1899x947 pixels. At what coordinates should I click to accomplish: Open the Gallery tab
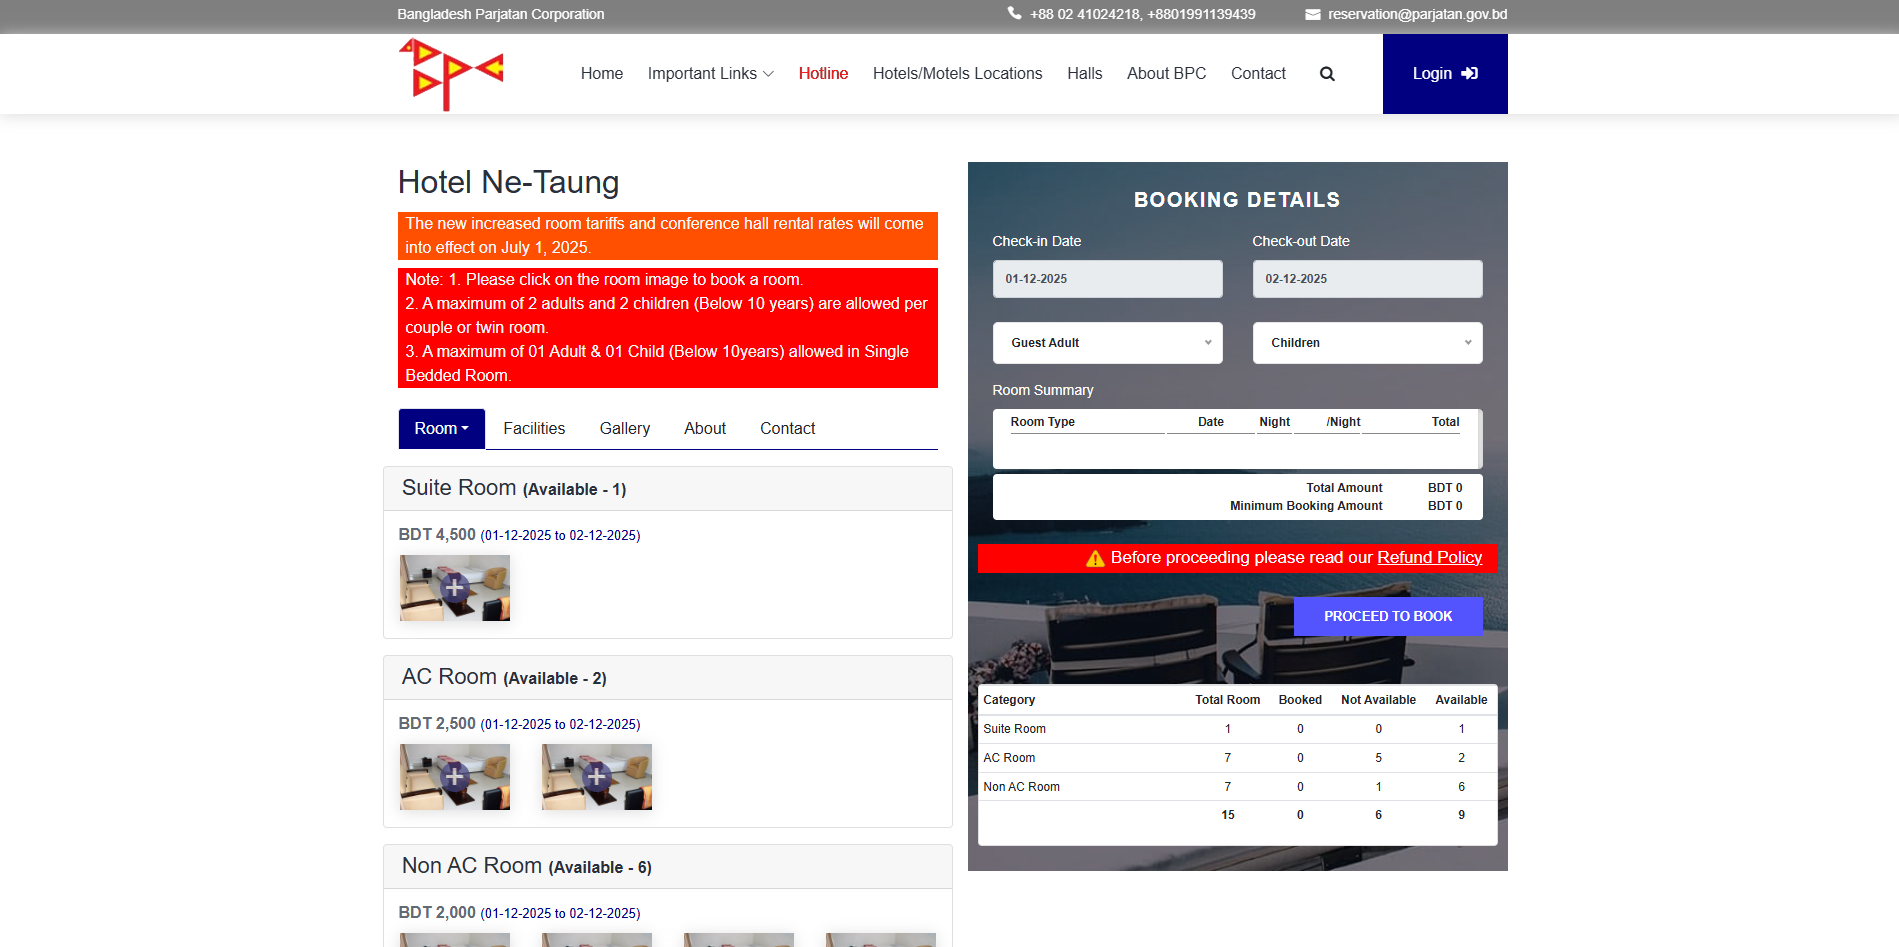[x=624, y=429]
